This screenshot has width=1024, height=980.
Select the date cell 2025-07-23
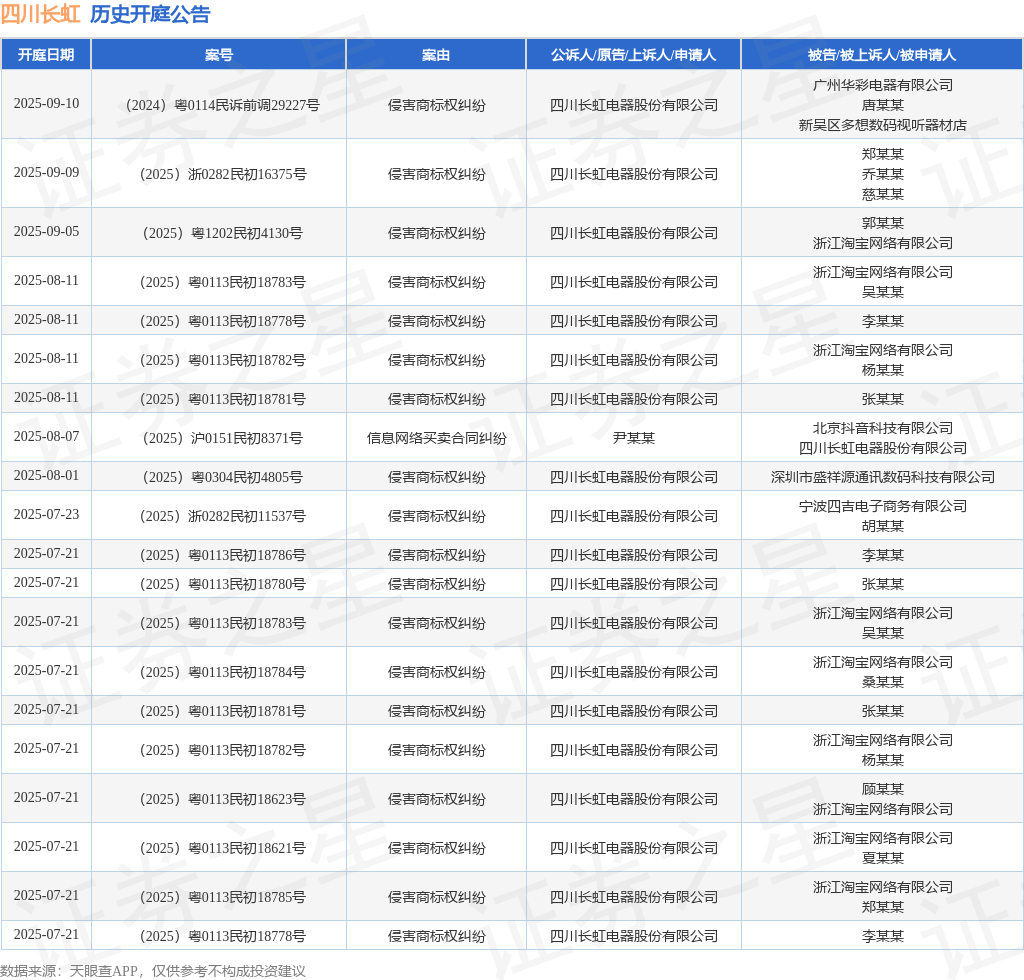[46, 514]
